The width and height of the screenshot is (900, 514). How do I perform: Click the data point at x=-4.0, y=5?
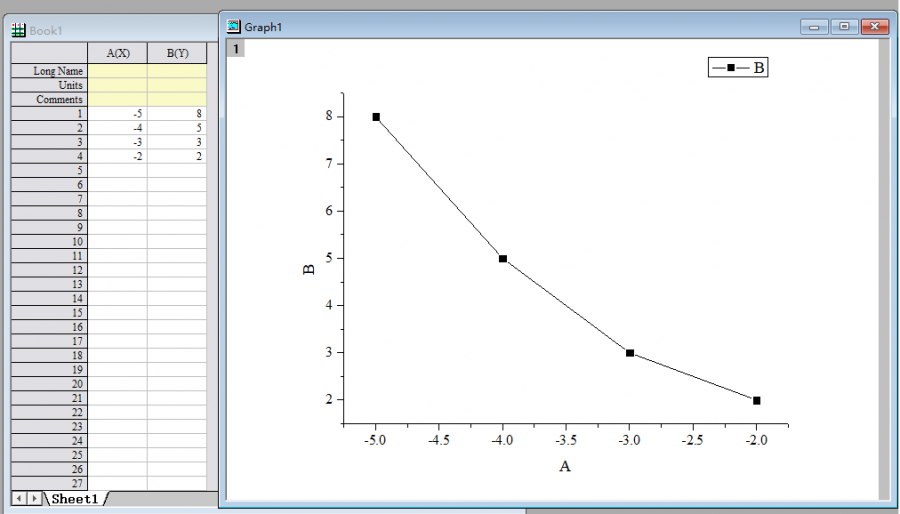(503, 259)
